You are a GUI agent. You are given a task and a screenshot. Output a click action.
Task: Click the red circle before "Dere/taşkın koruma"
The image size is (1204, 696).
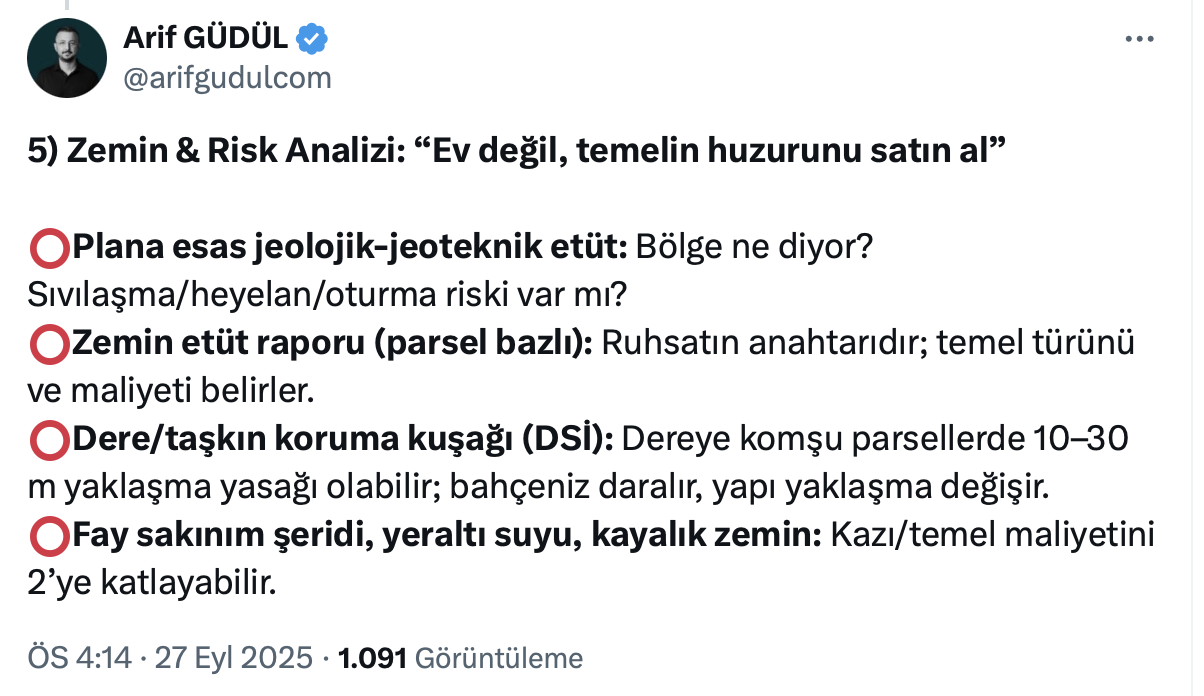[x=48, y=440]
